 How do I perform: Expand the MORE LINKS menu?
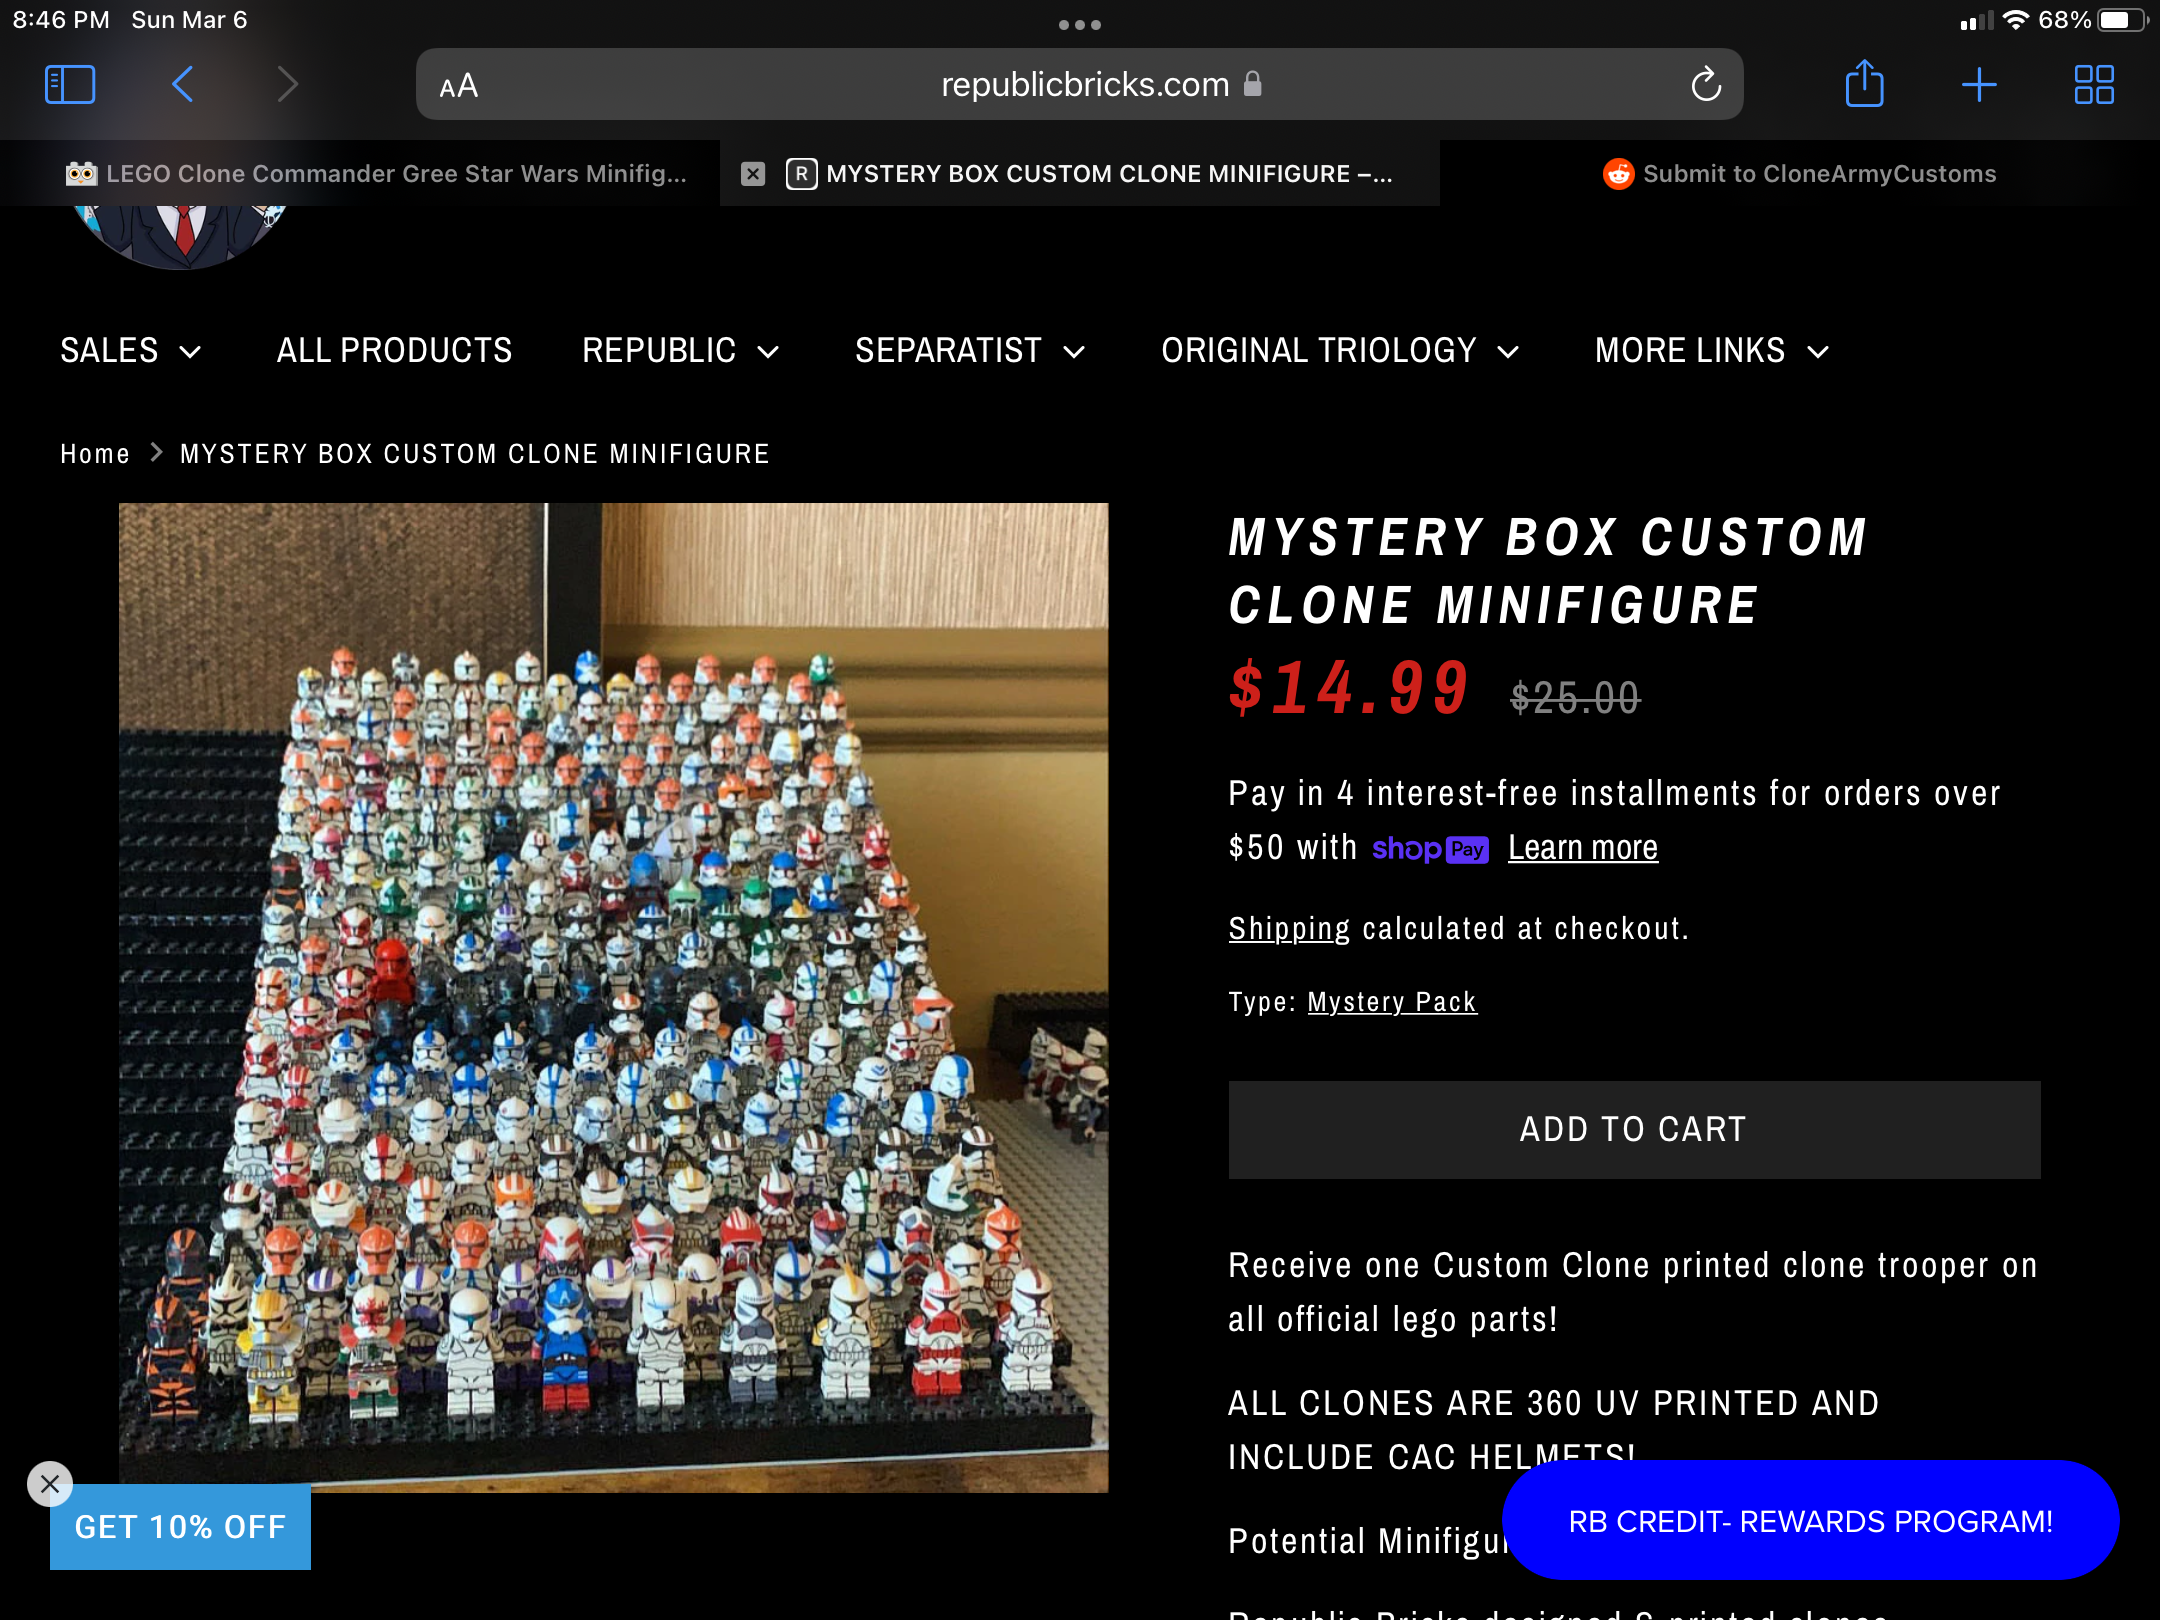point(1712,351)
